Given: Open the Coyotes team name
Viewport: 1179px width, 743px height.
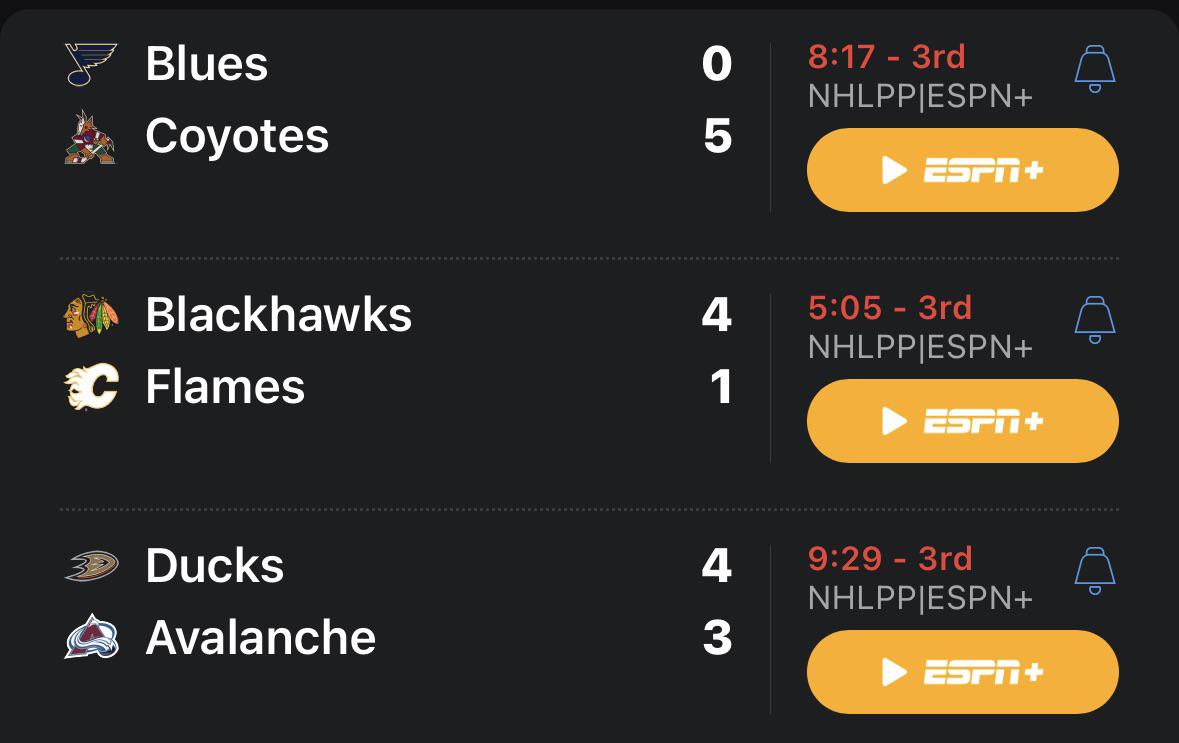Looking at the screenshot, I should pyautogui.click(x=237, y=137).
